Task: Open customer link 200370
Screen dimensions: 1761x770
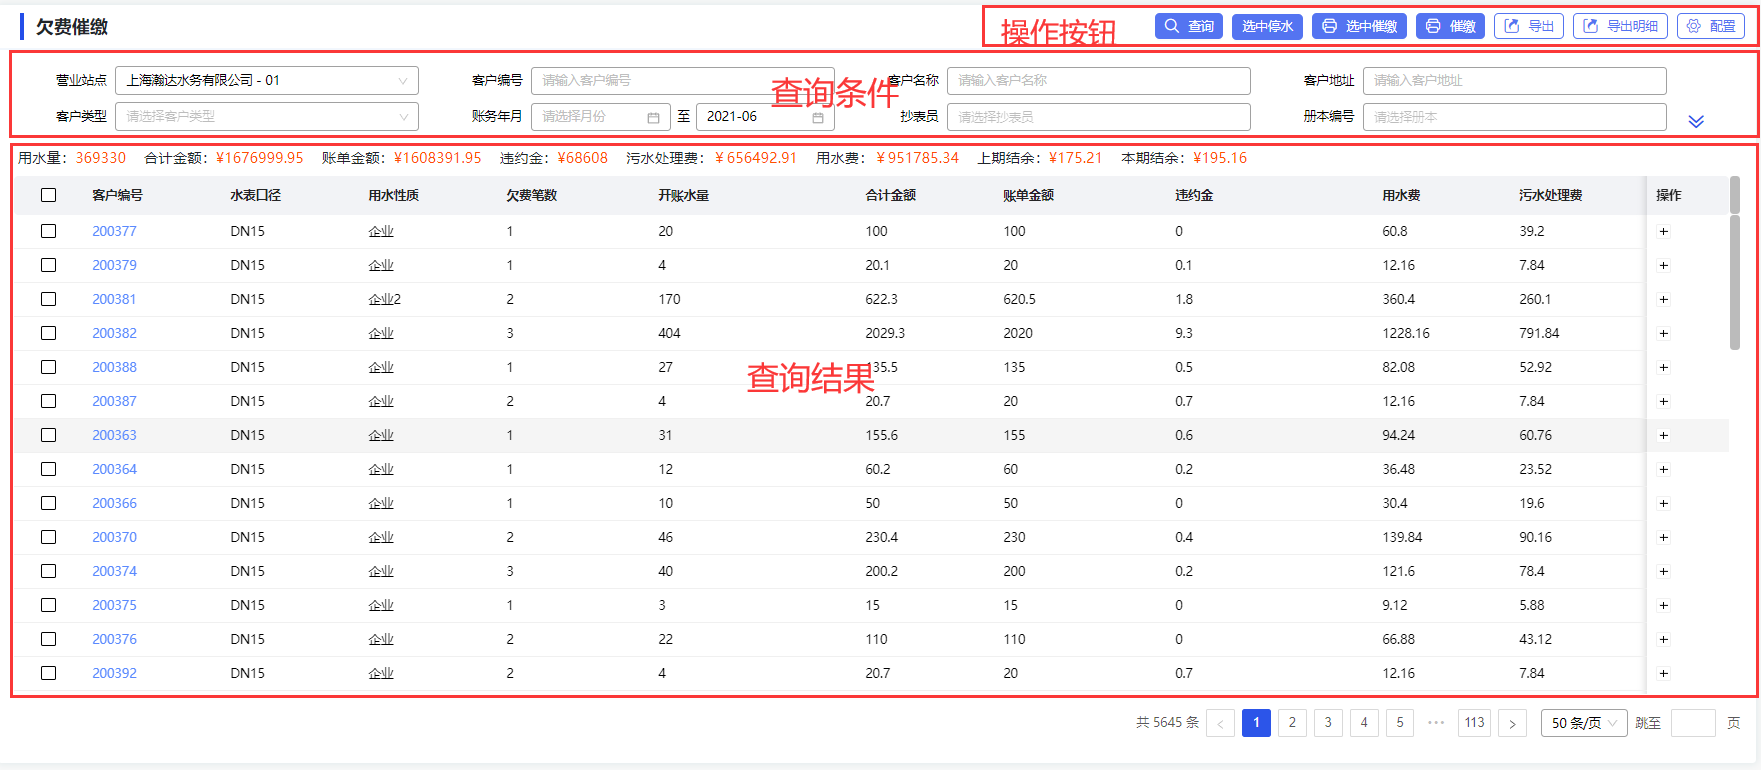Action: pos(114,537)
